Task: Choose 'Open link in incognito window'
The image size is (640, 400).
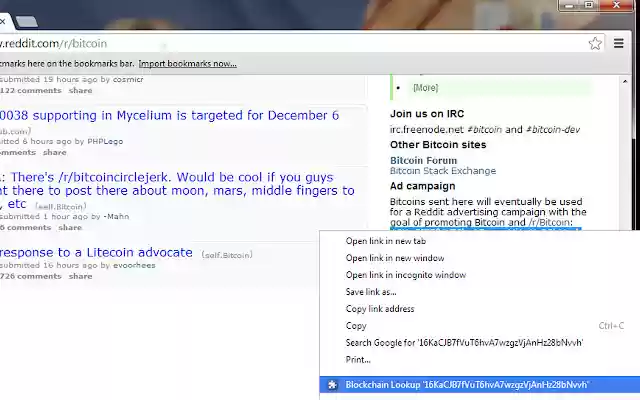Action: click(x=406, y=275)
